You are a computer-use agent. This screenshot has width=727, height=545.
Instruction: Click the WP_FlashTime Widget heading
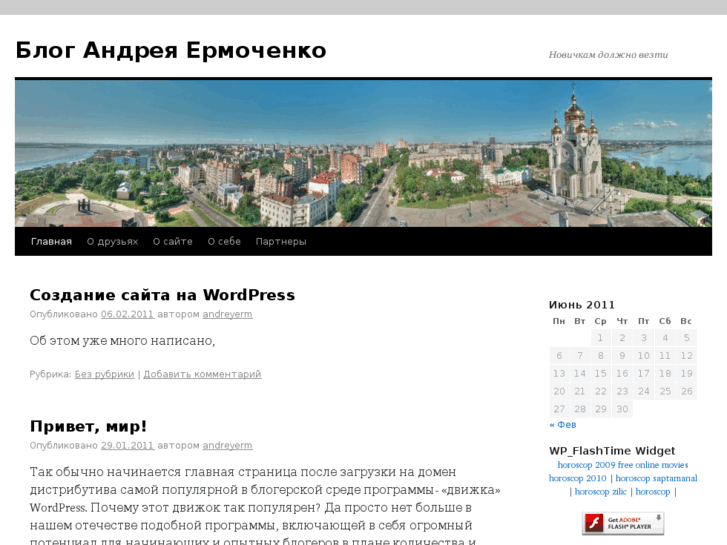(612, 451)
